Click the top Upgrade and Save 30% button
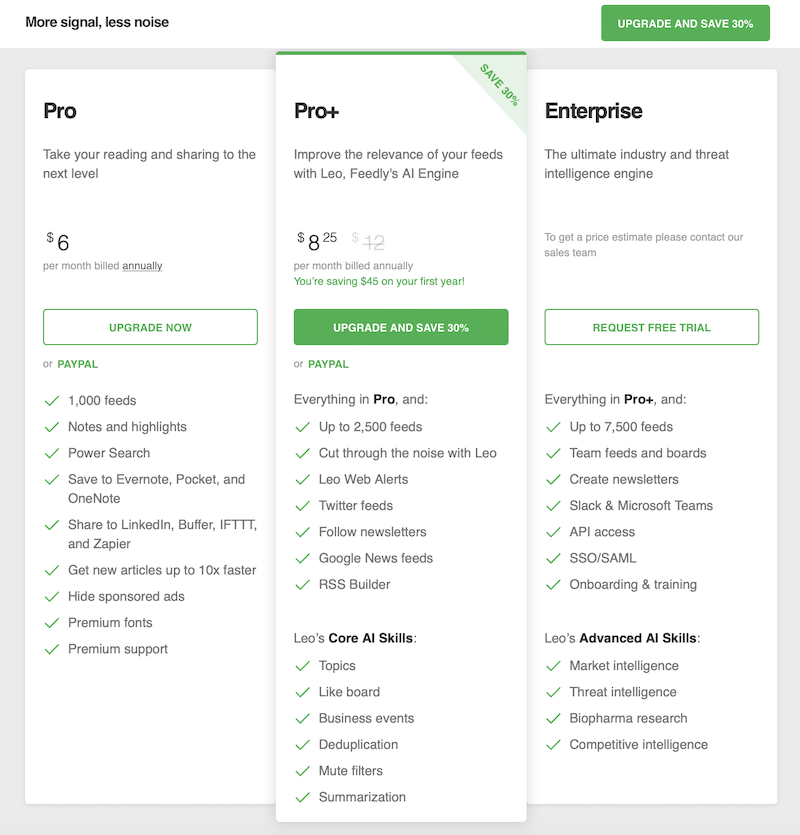Viewport: 800px width, 835px height. [685, 23]
